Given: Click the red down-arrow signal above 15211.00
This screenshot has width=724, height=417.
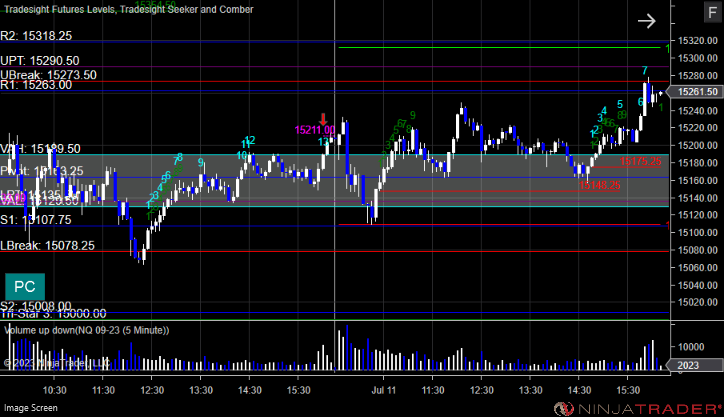Looking at the screenshot, I should (x=323, y=119).
